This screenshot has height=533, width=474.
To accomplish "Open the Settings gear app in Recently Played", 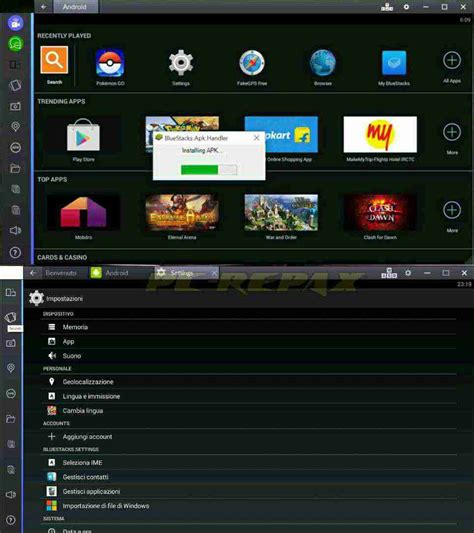I will 181,63.
